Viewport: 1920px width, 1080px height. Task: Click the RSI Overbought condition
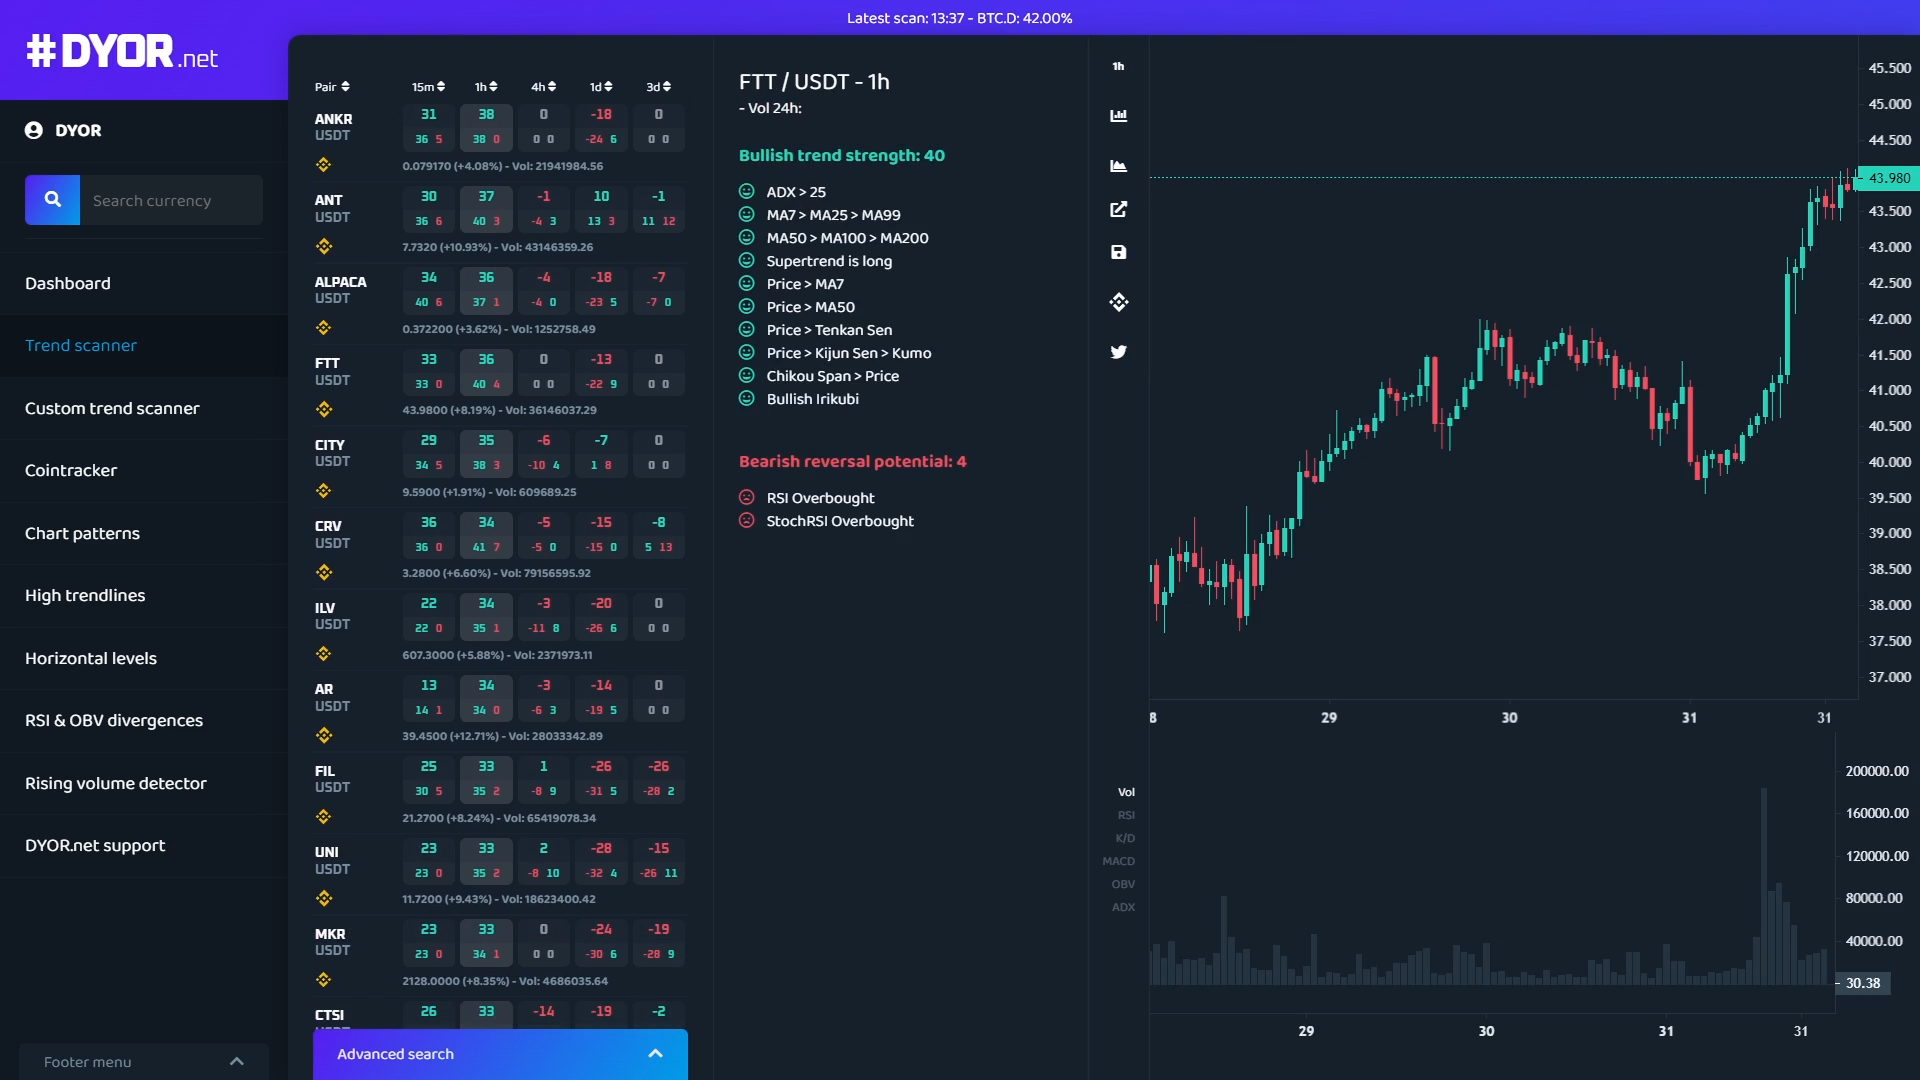pos(820,498)
